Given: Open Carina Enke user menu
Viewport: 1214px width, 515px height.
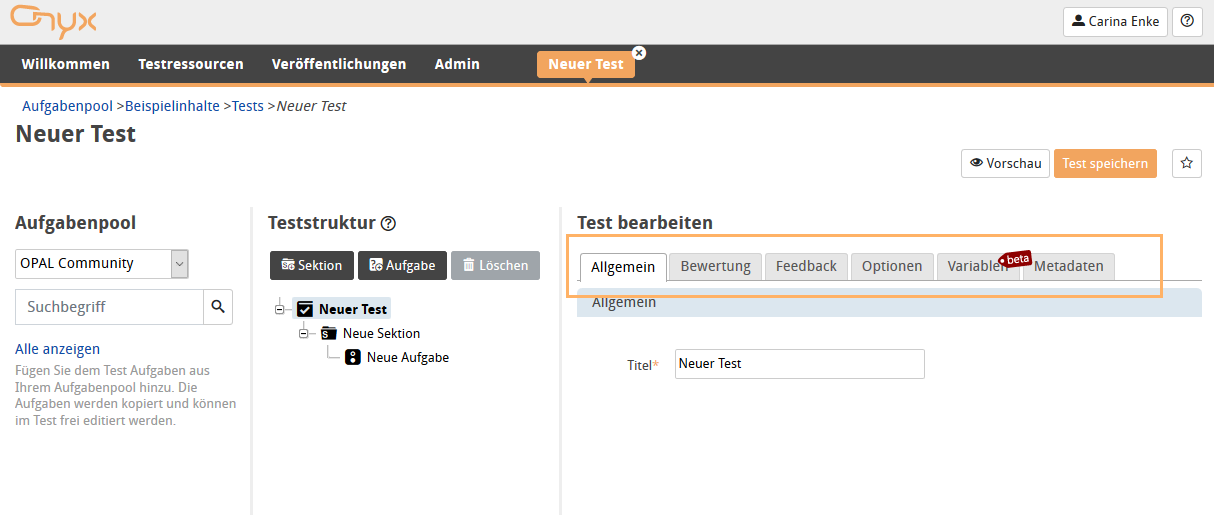Looking at the screenshot, I should click(x=1115, y=21).
